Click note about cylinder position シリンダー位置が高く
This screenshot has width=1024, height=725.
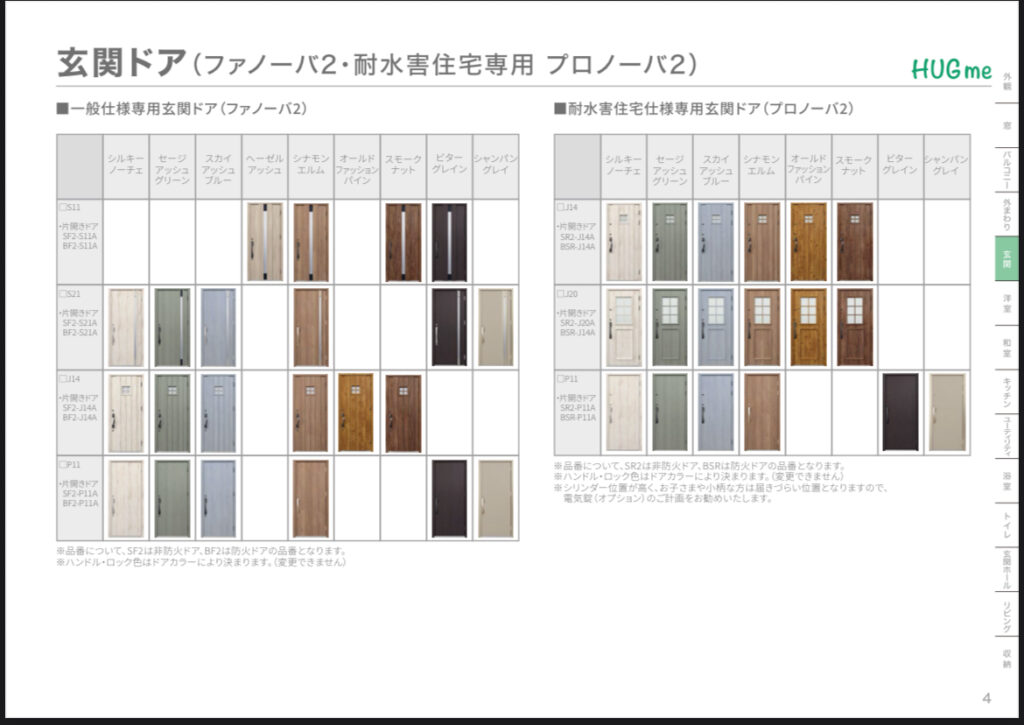click(x=721, y=492)
